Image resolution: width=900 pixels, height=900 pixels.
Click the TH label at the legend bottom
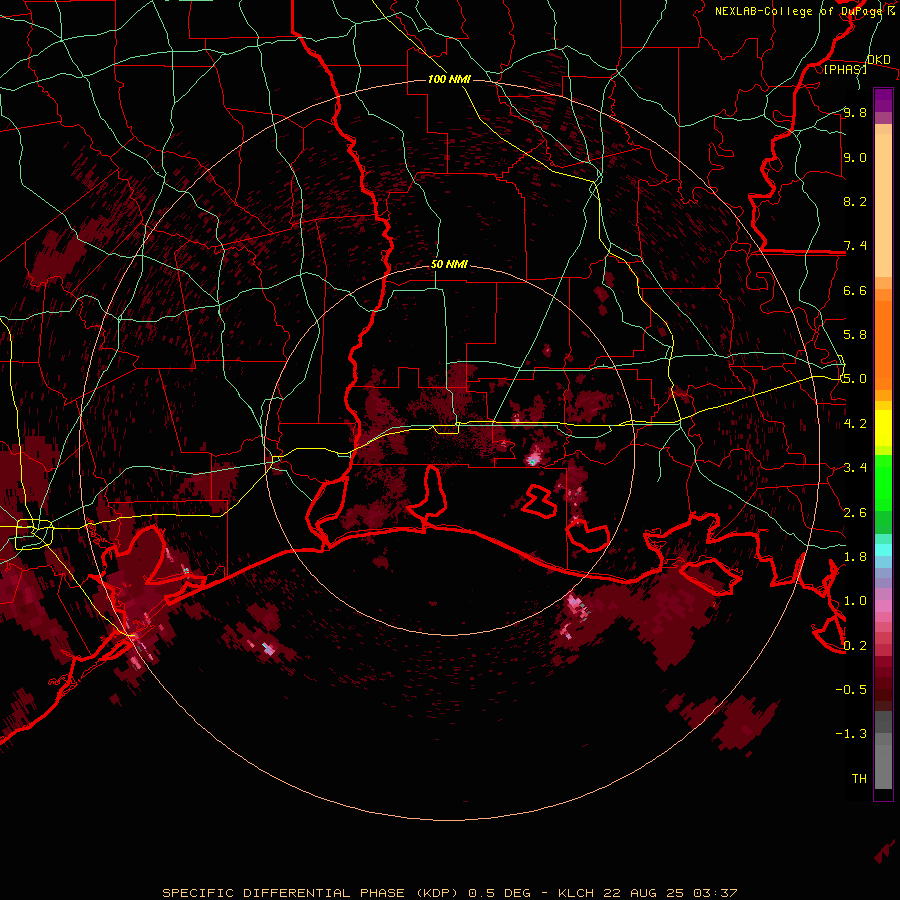click(x=859, y=779)
